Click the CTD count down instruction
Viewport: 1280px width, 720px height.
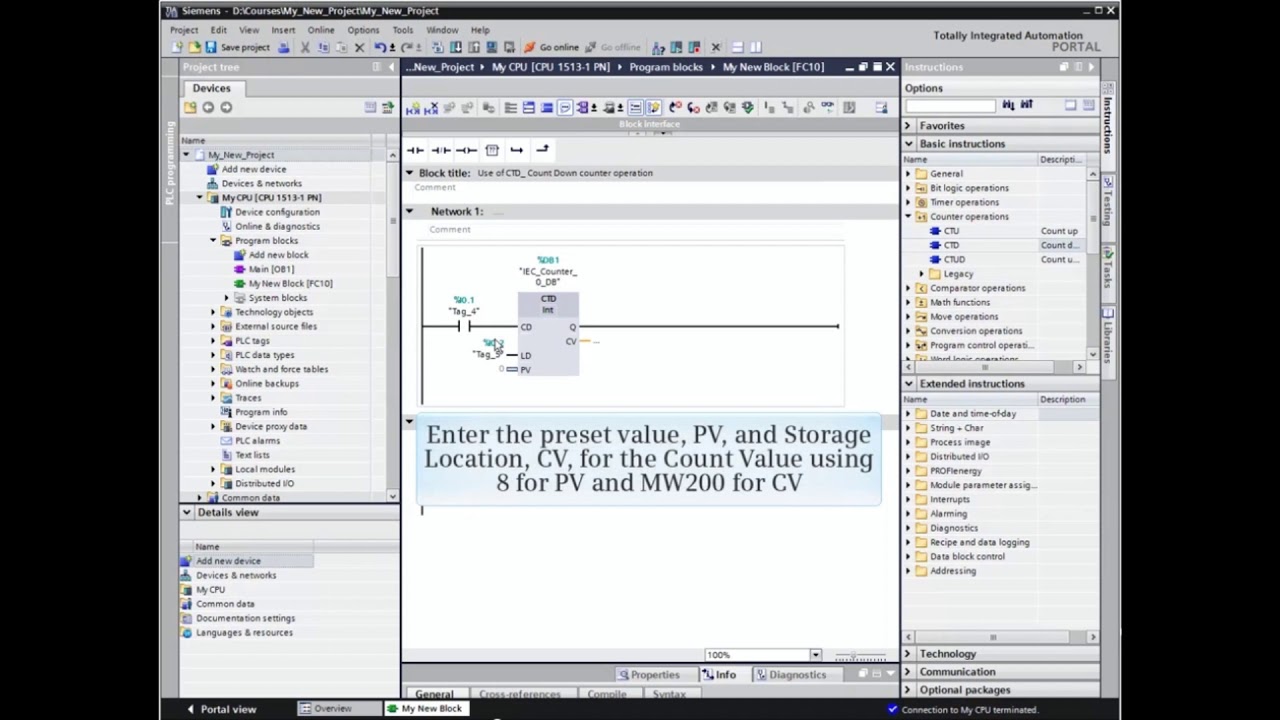pyautogui.click(x=951, y=245)
